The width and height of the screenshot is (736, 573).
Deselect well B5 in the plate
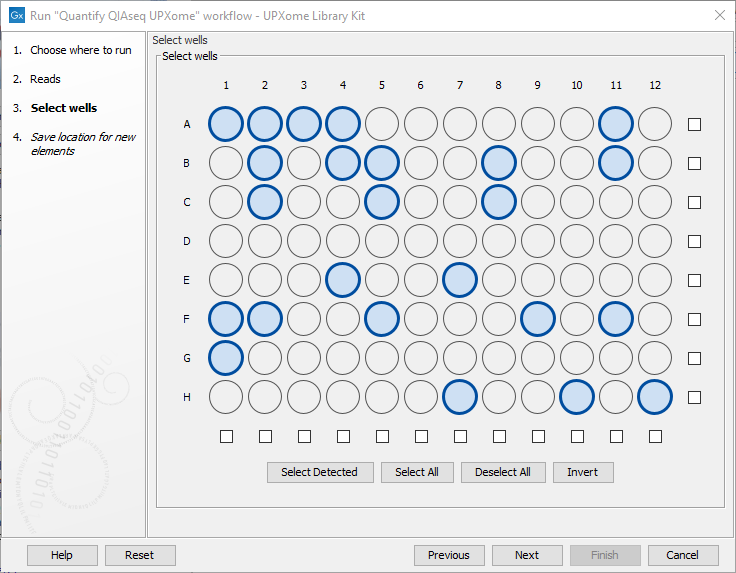[382, 163]
